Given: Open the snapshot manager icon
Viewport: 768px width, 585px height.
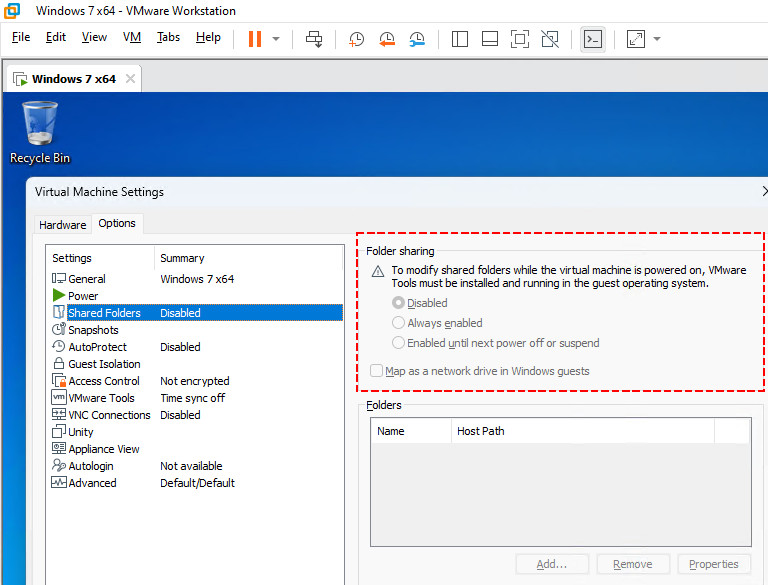Looking at the screenshot, I should coord(417,39).
